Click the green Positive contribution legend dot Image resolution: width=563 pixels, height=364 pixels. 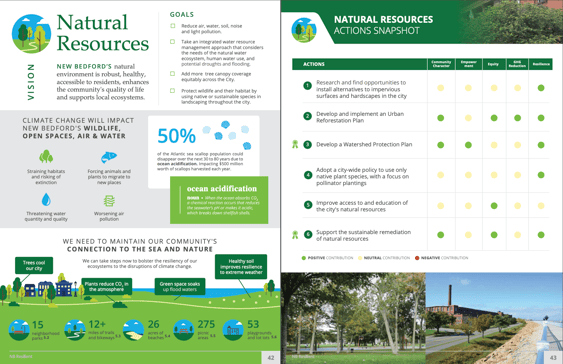pos(304,258)
